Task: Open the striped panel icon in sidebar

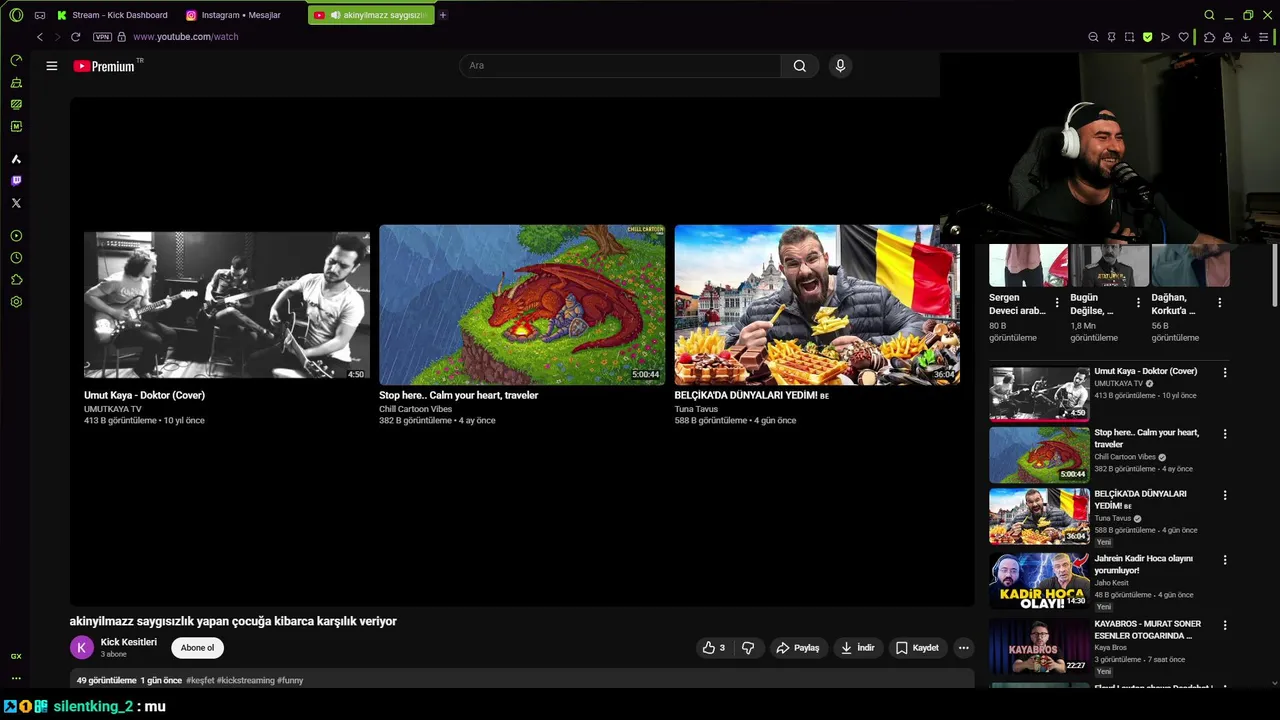Action: point(16,104)
